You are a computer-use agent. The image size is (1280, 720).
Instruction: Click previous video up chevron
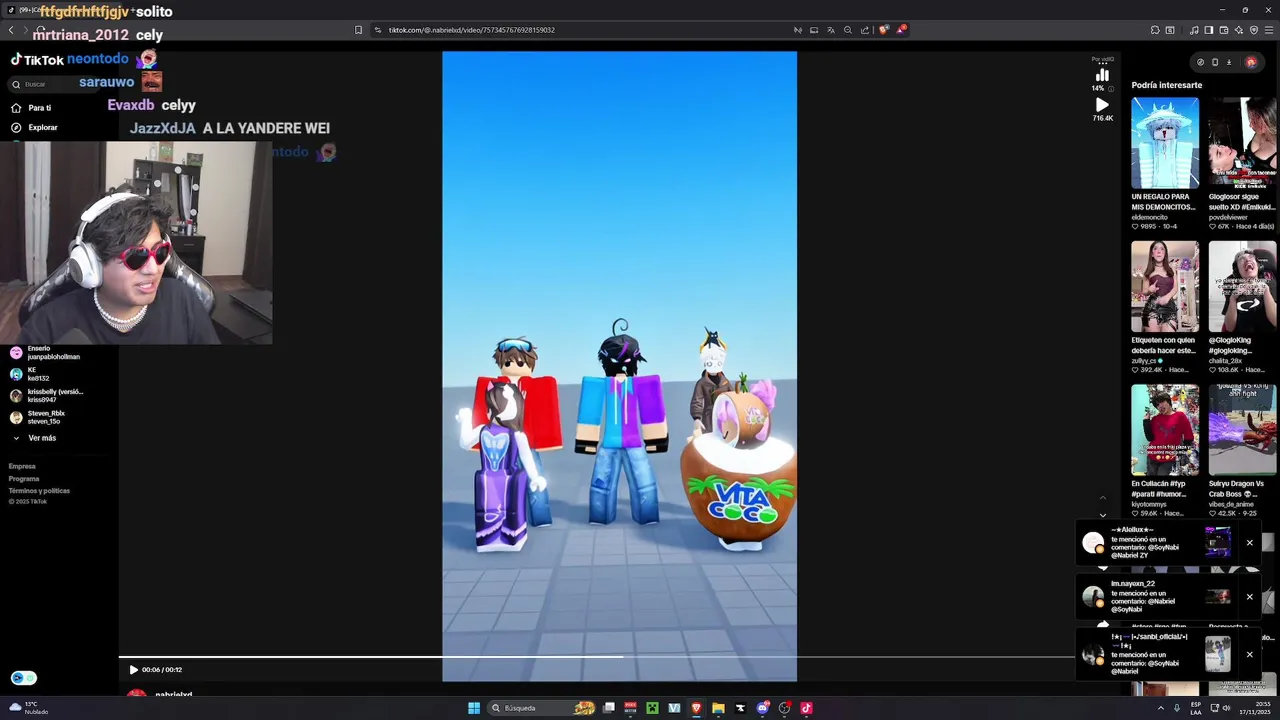[1103, 498]
